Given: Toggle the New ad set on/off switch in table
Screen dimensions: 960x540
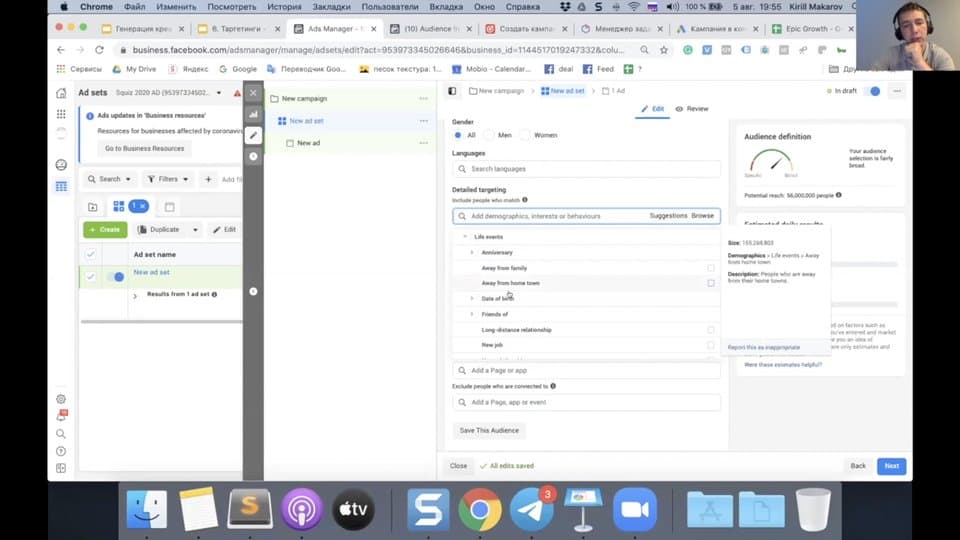Looking at the screenshot, I should (x=115, y=277).
